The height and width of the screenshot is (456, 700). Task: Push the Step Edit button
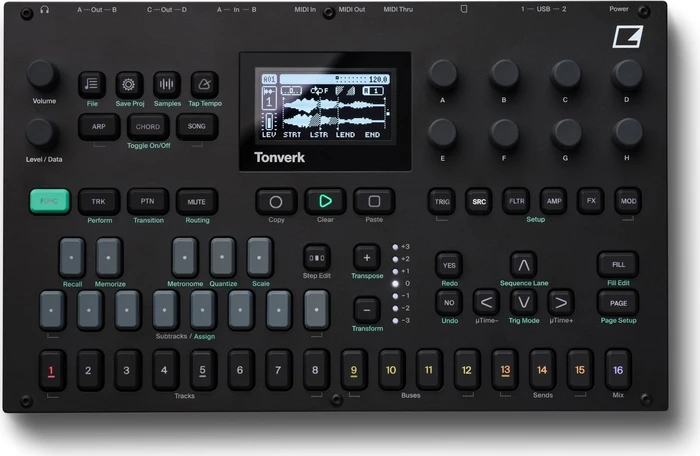(317, 258)
